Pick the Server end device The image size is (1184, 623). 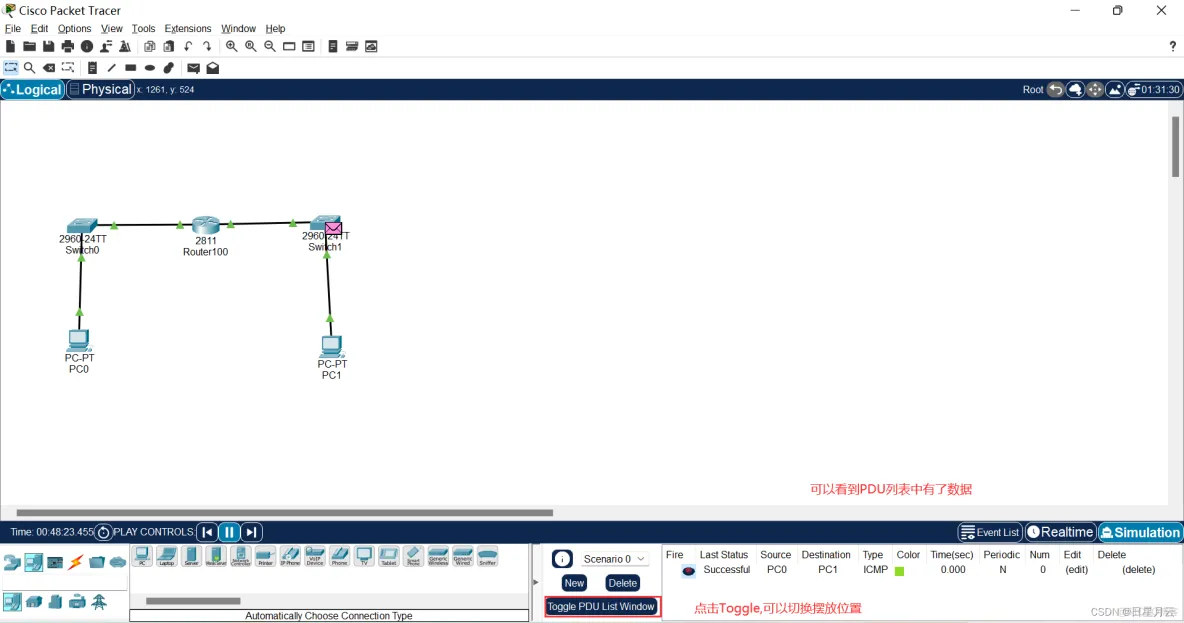click(192, 557)
